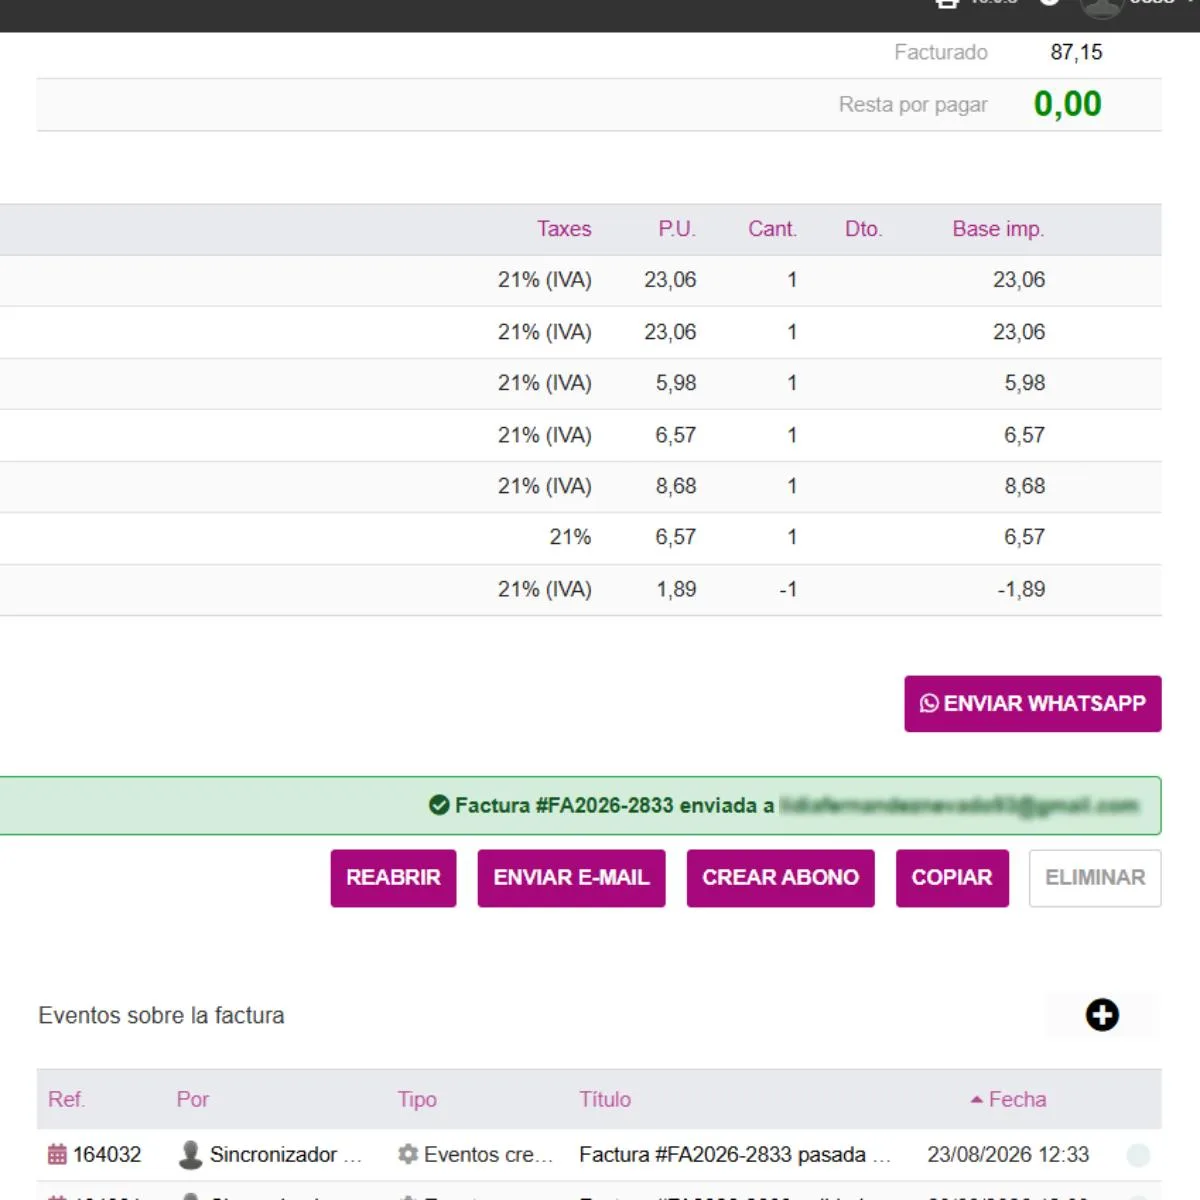This screenshot has width=1200, height=1200.
Task: Click the 21% (IVA) cell in the 1,89 row
Action: [545, 589]
